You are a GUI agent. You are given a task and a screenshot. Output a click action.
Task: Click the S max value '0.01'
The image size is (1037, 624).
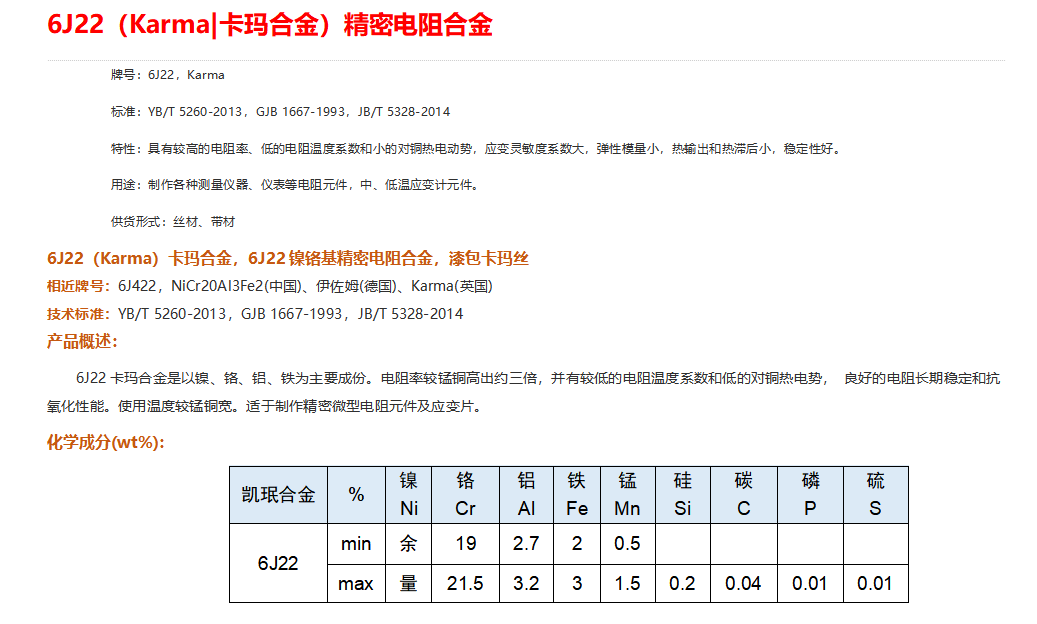[876, 584]
